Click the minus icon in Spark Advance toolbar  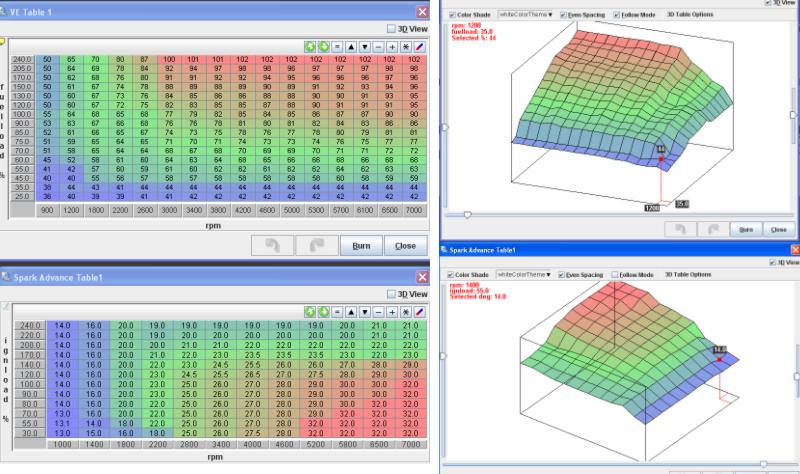379,313
